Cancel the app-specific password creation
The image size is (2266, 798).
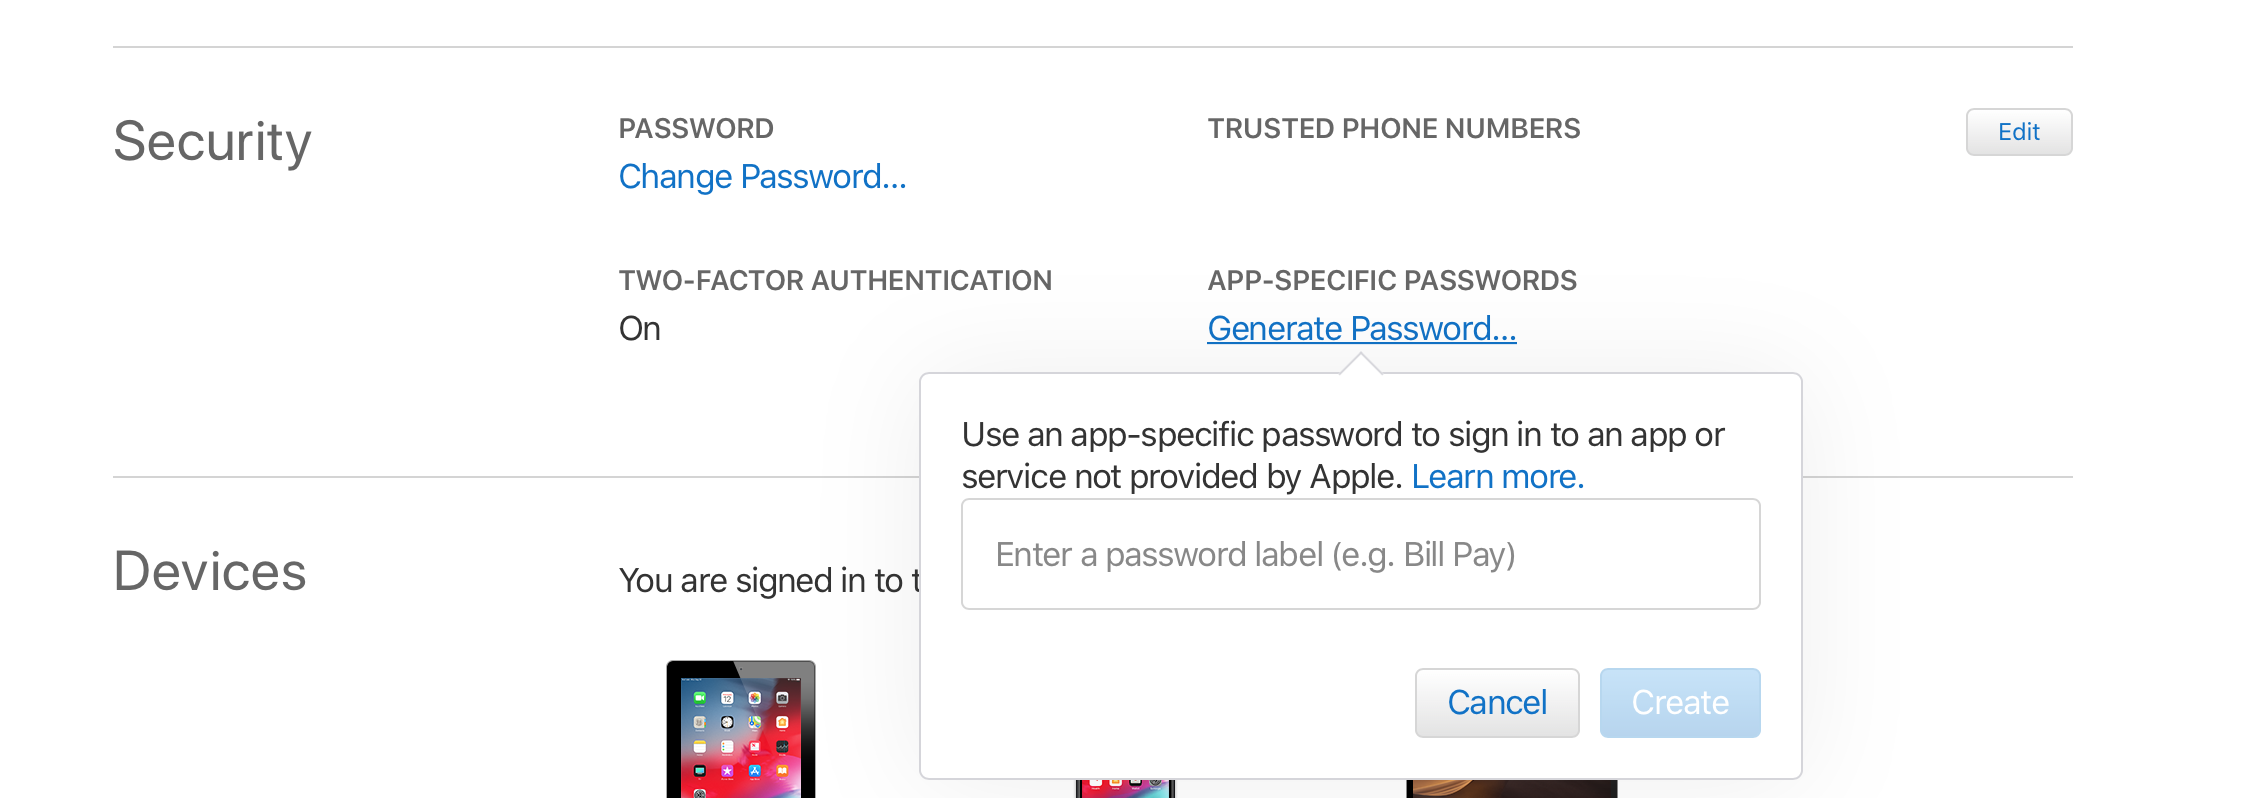click(1496, 702)
